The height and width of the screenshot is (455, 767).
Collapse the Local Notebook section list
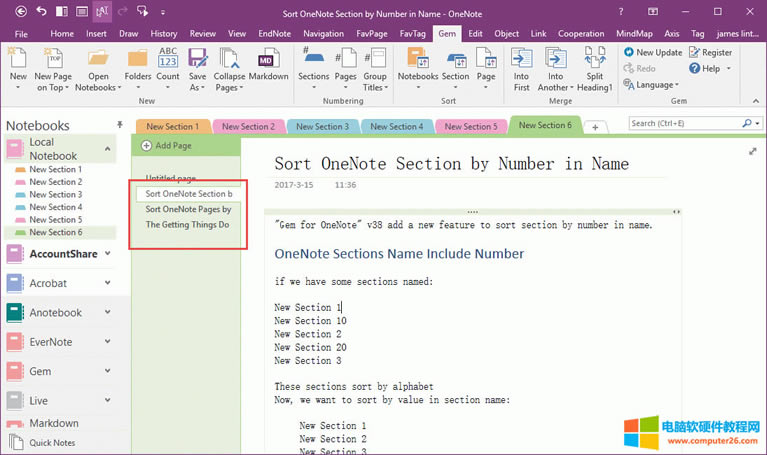tap(106, 149)
